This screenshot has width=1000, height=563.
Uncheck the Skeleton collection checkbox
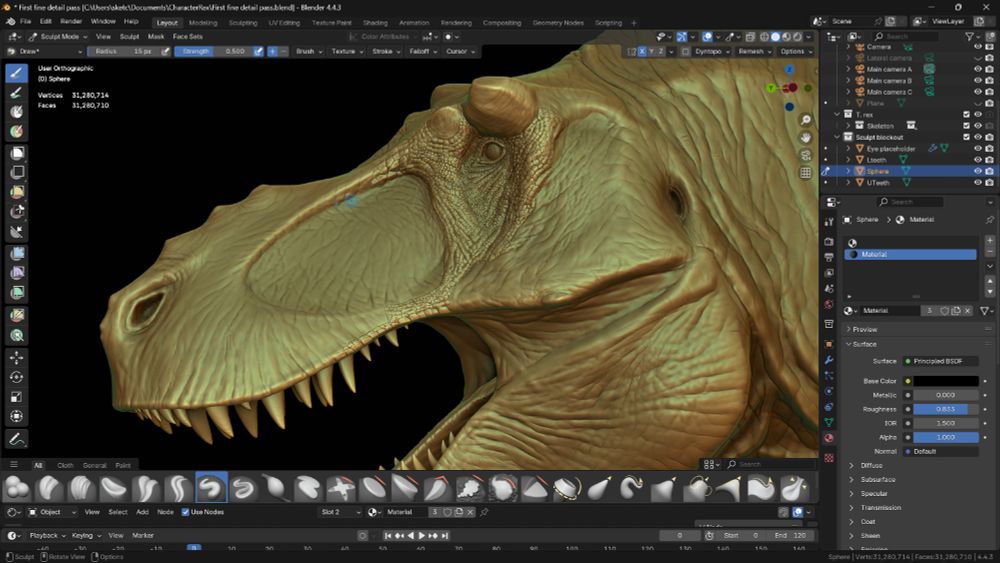tap(966, 126)
